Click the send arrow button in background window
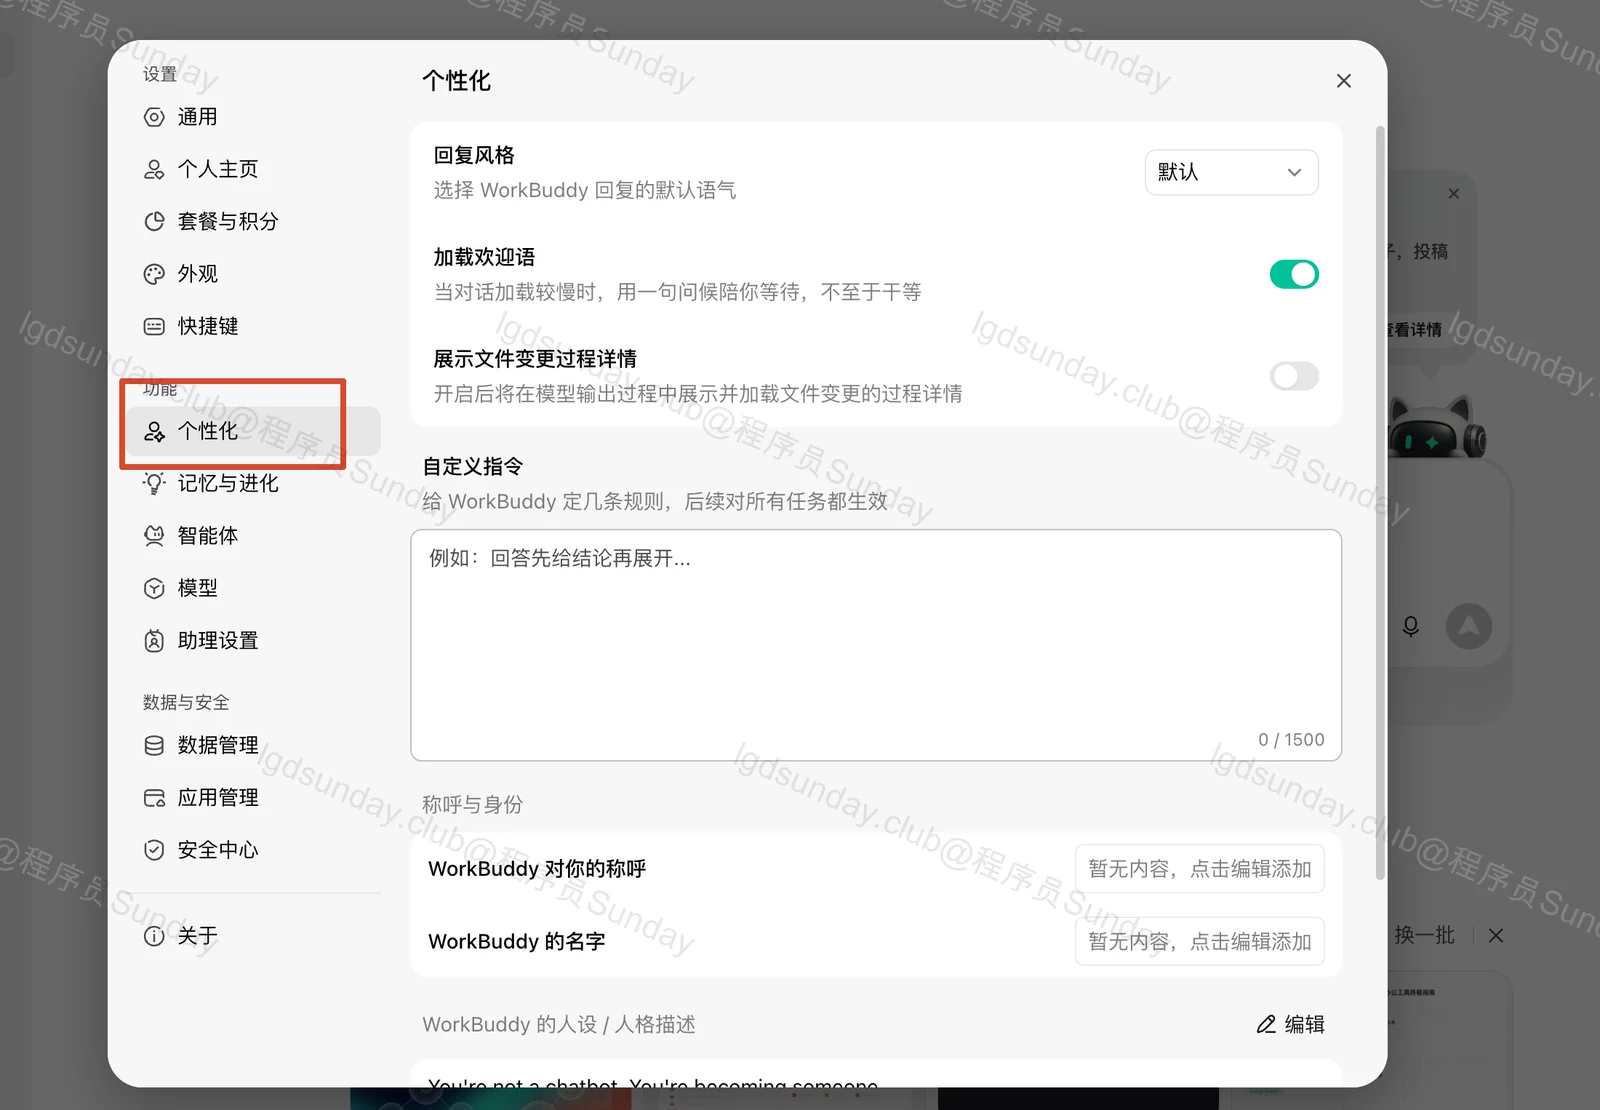 1469,626
